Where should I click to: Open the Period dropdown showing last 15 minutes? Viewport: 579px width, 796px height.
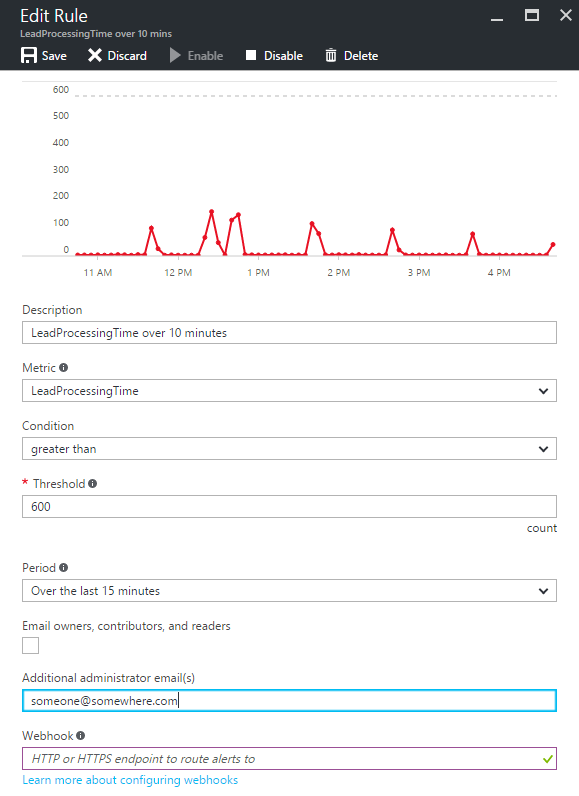(289, 591)
